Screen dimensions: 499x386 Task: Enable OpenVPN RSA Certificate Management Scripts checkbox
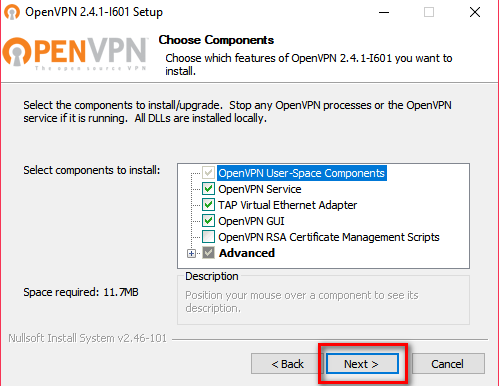pos(208,237)
